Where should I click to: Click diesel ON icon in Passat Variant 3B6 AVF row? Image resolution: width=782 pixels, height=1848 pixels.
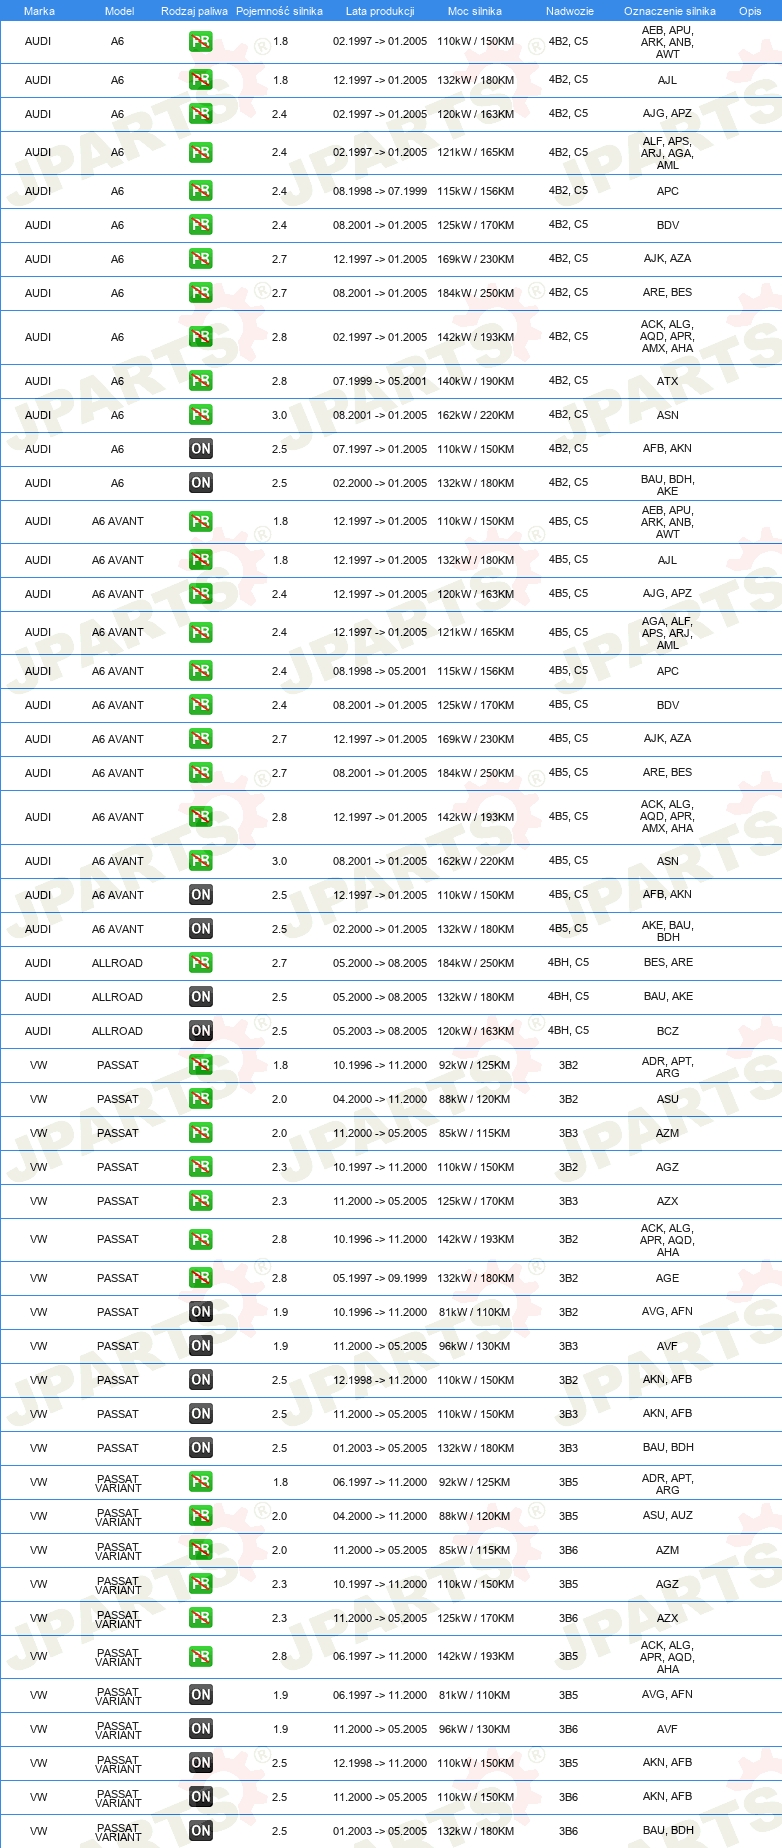(201, 1729)
